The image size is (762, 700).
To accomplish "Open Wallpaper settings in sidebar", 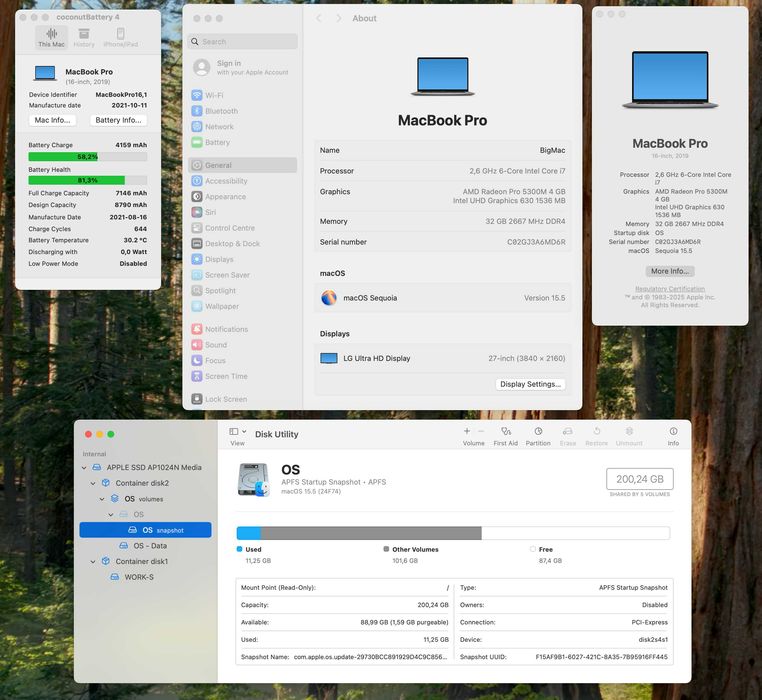I will pyautogui.click(x=242, y=306).
